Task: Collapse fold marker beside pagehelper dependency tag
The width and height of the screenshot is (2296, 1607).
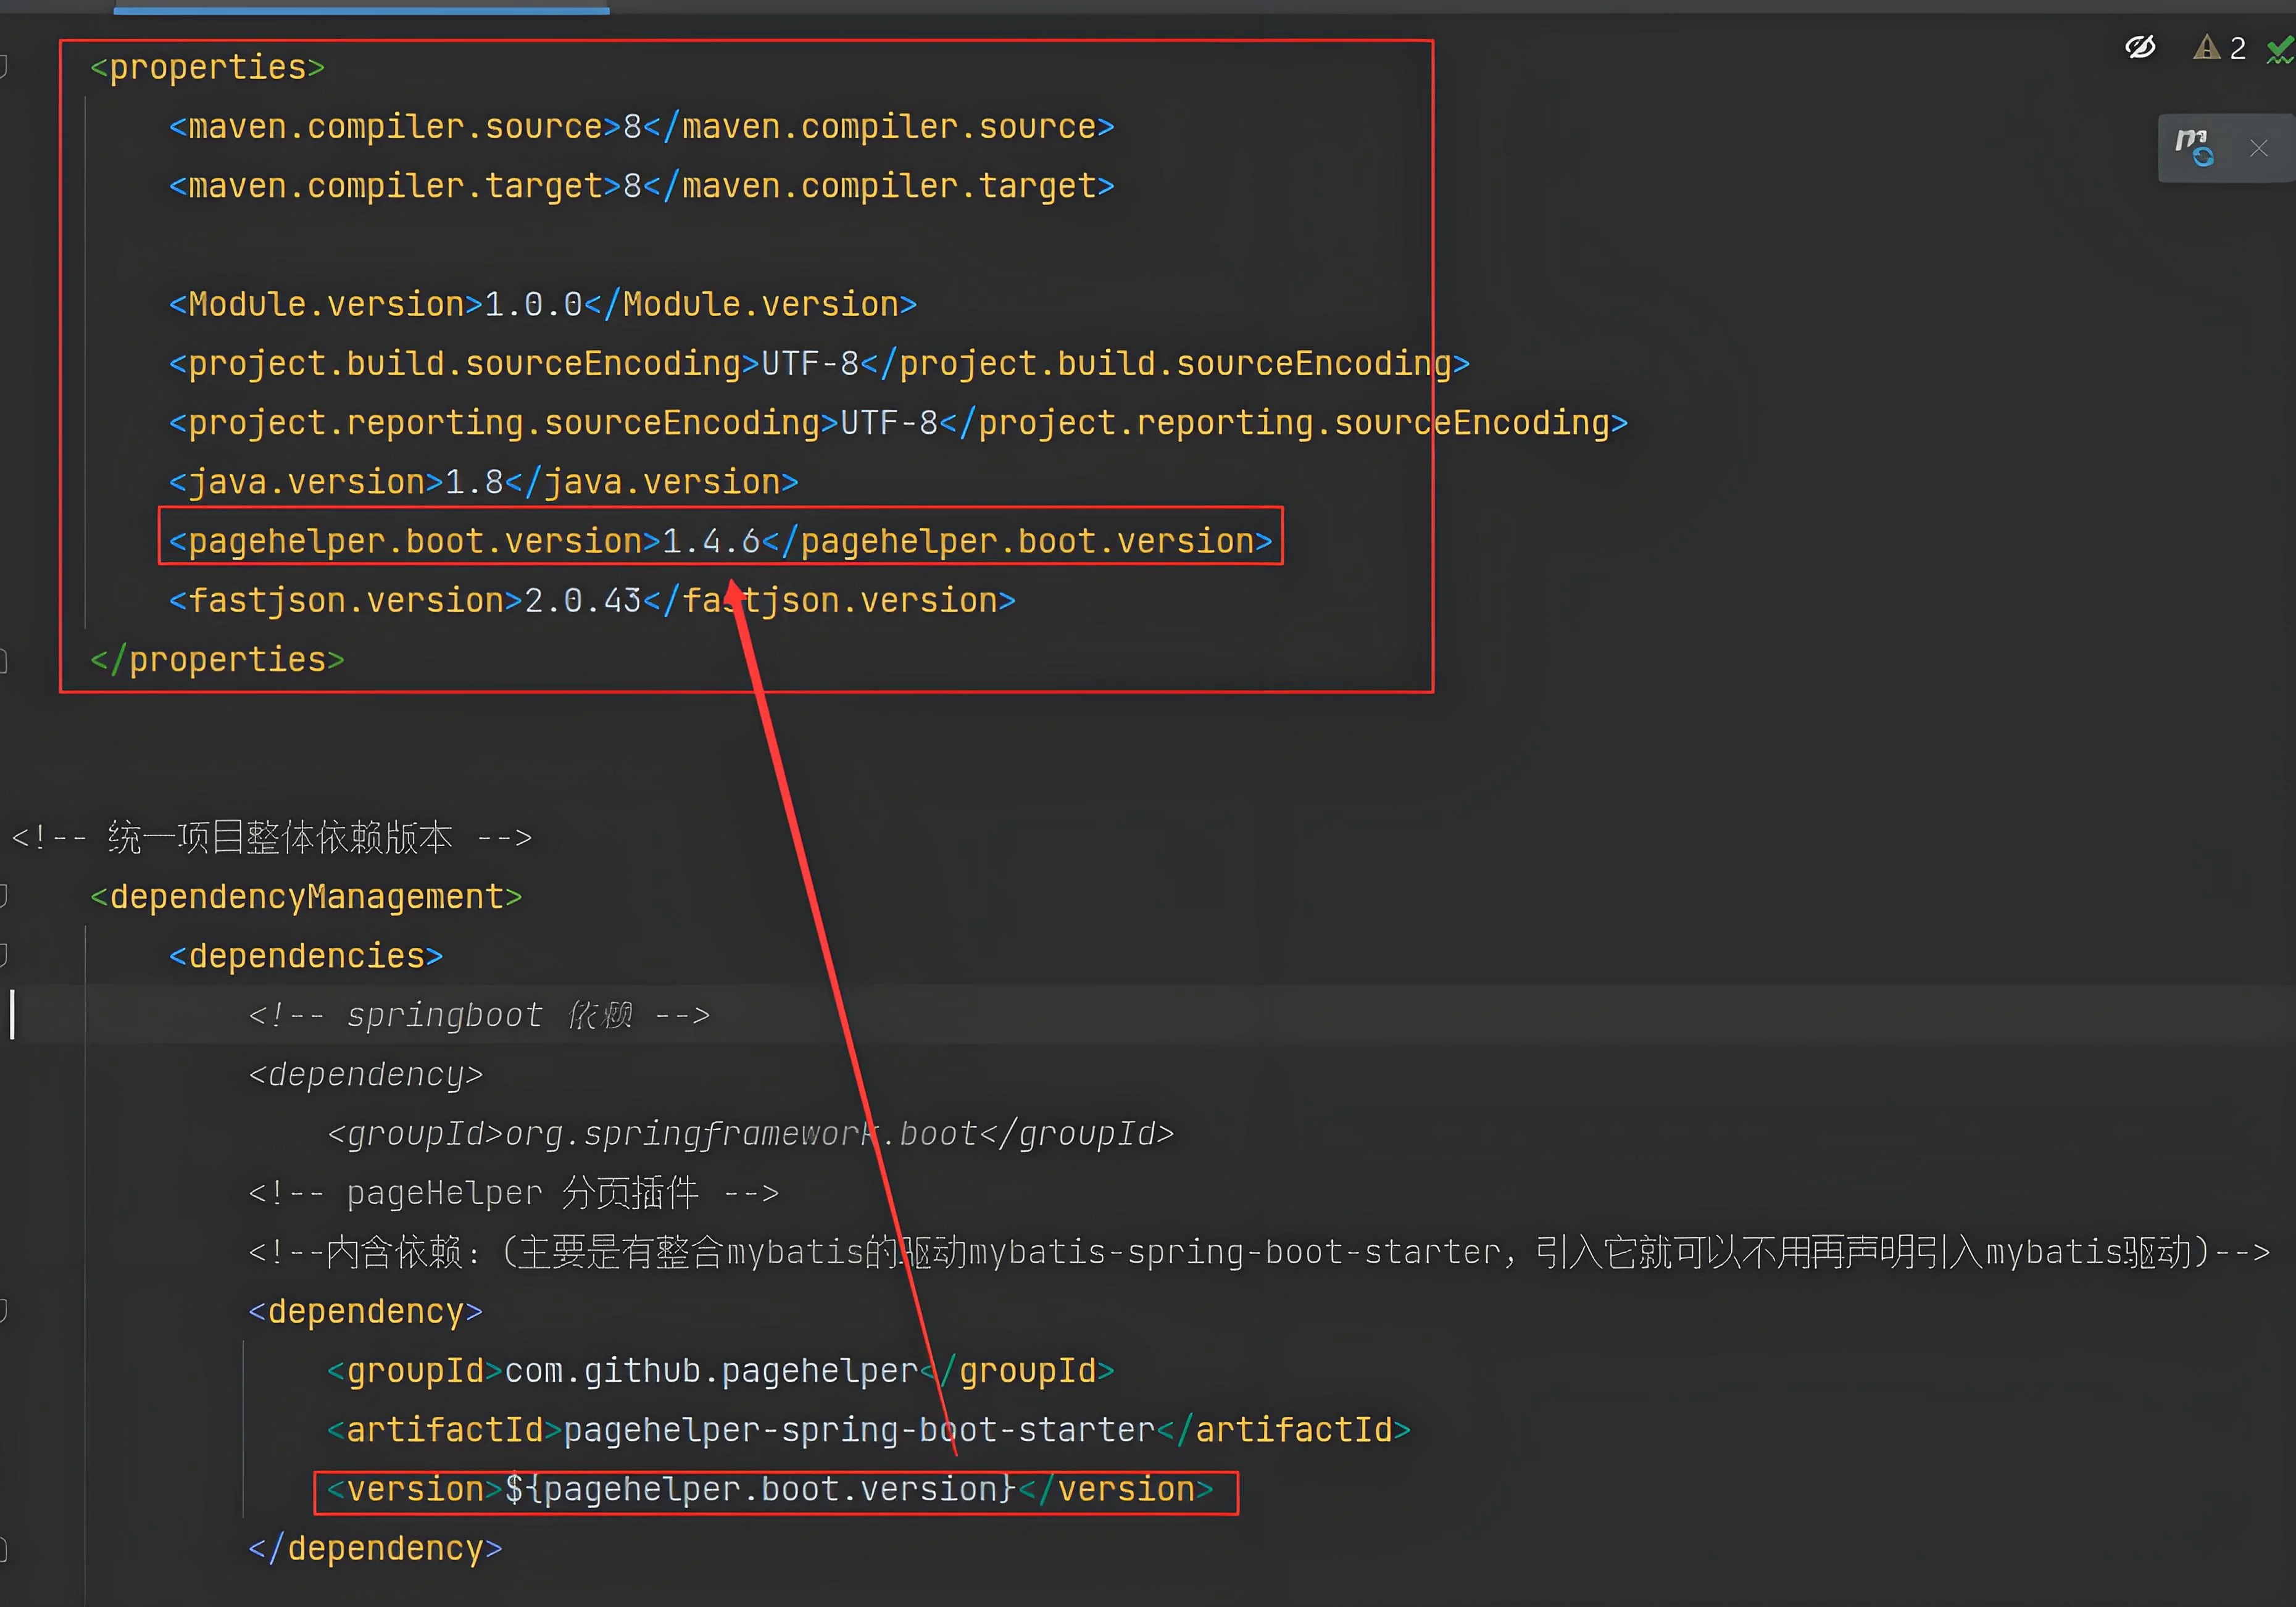Action: click(x=3, y=1310)
